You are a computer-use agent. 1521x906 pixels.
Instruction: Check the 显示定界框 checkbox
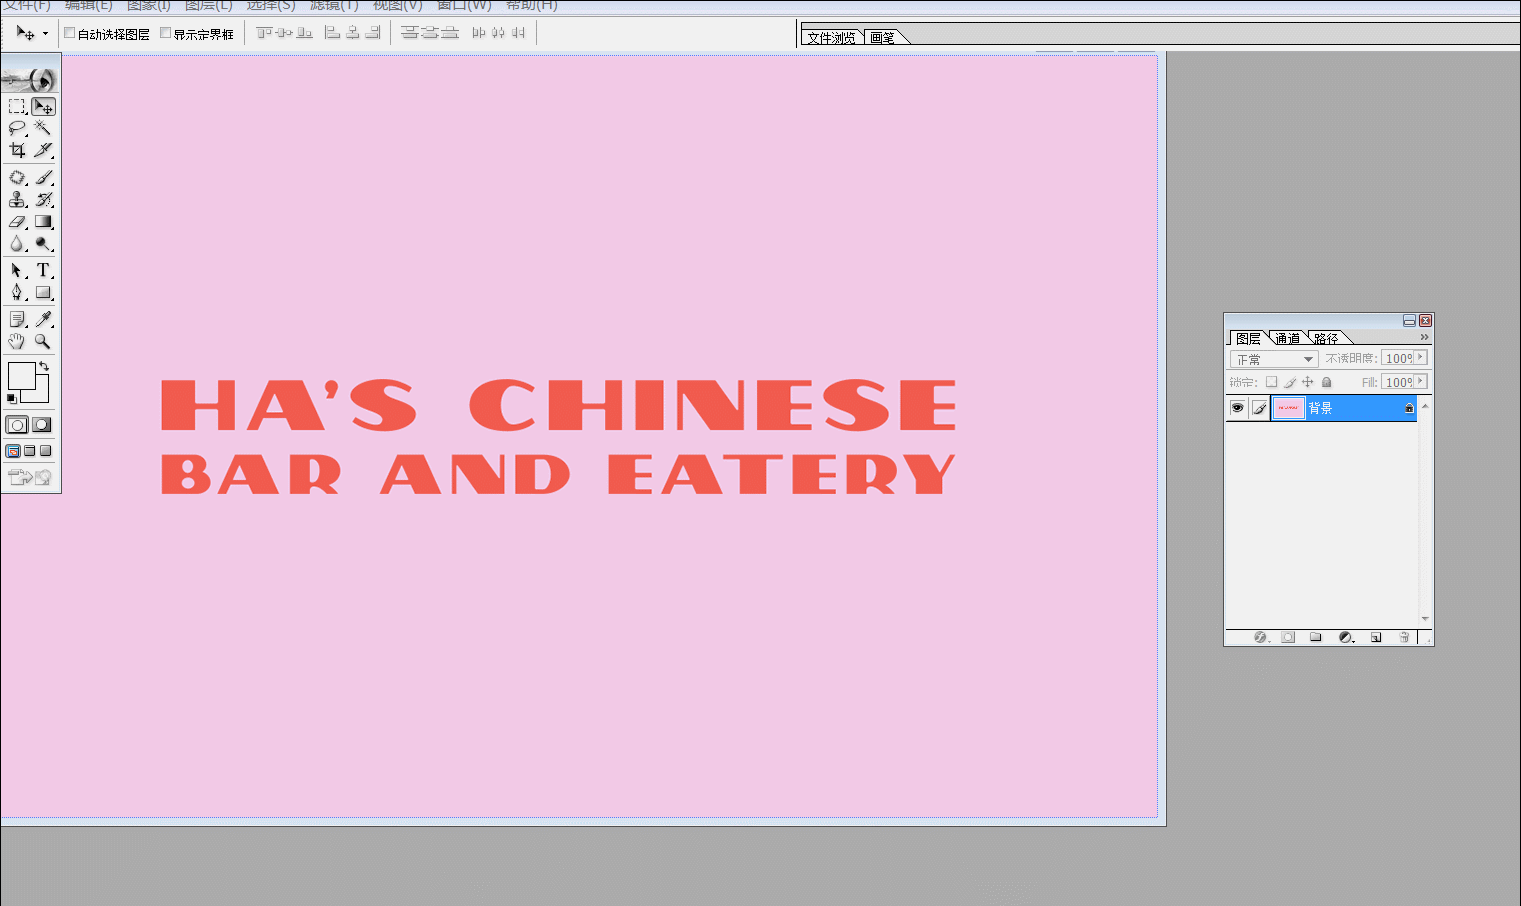pos(166,33)
